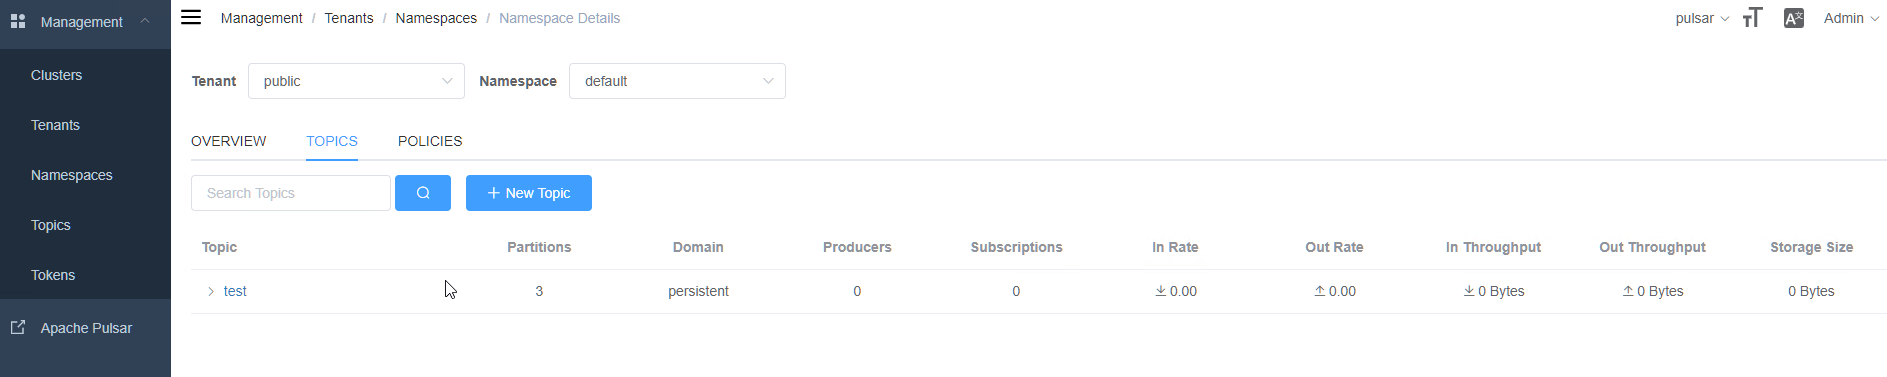
Task: Toggle the hamburger sidebar menu icon
Action: point(191,17)
